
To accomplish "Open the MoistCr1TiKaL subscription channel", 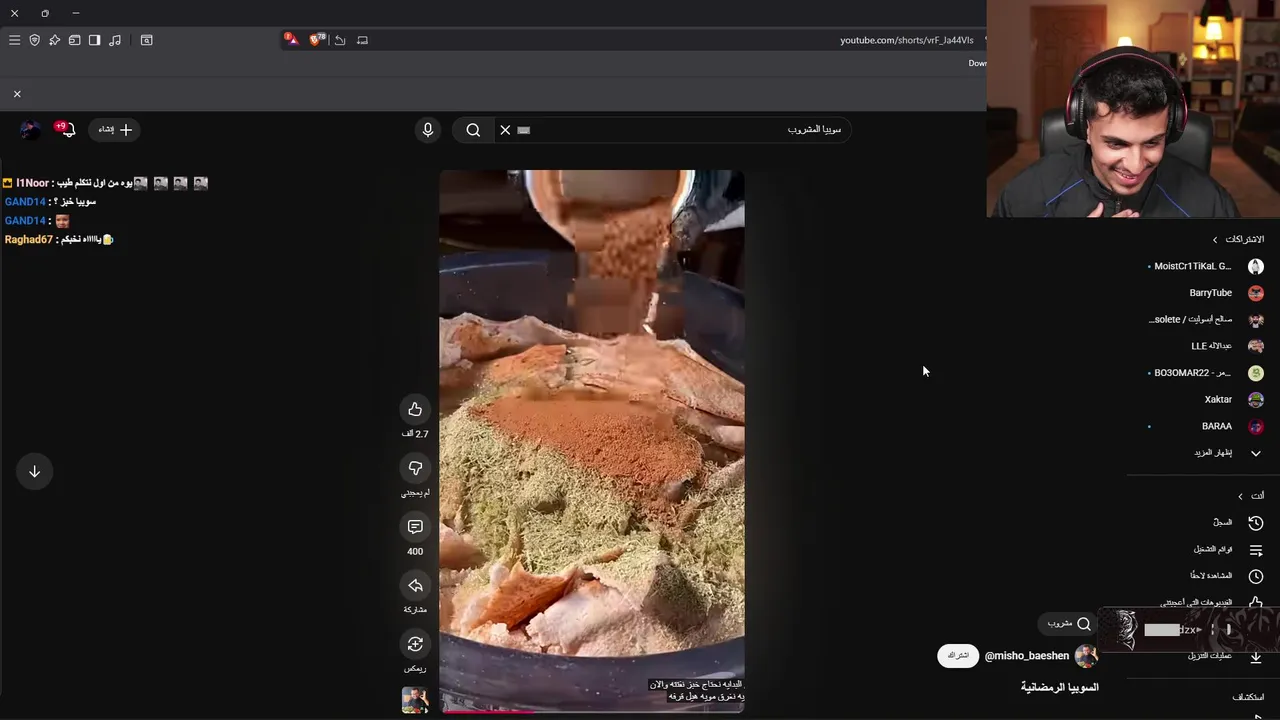I will [x=1205, y=266].
